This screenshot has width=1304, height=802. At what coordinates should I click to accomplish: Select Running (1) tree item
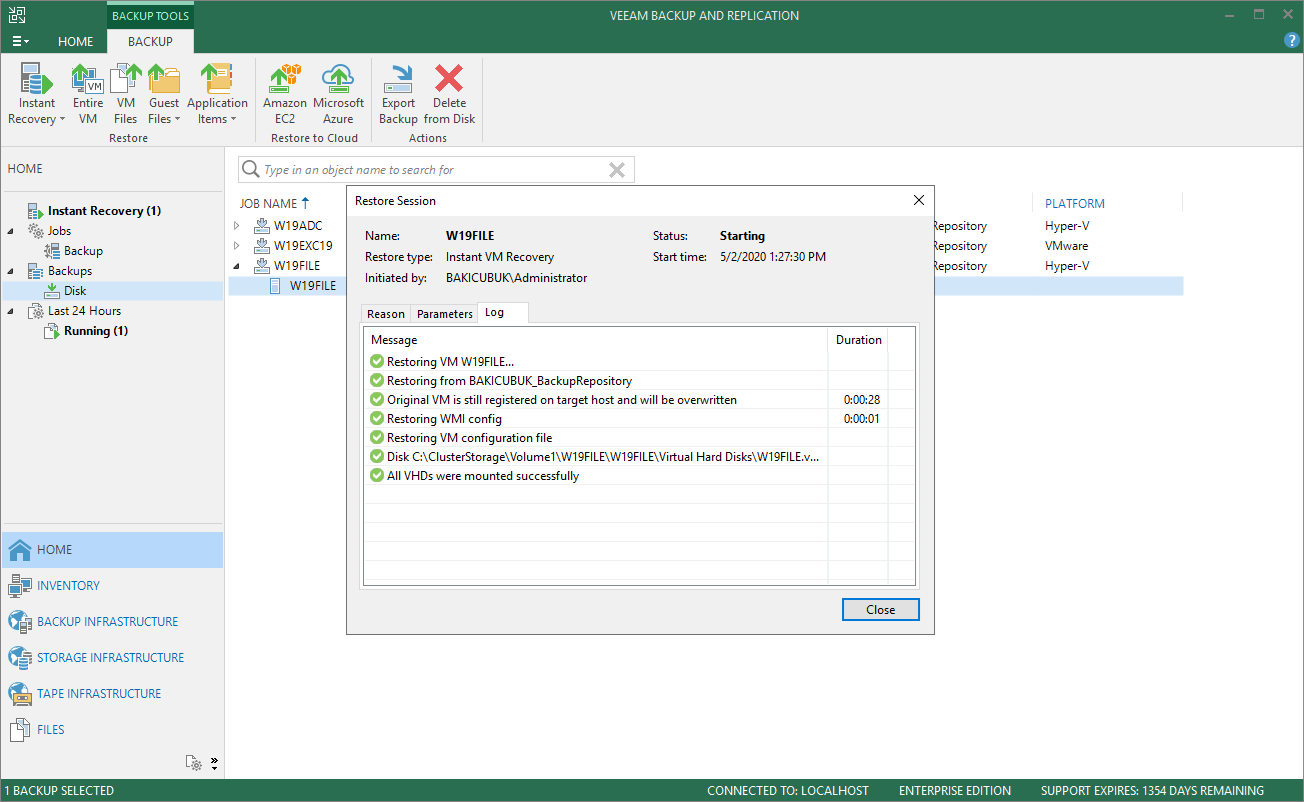point(96,331)
